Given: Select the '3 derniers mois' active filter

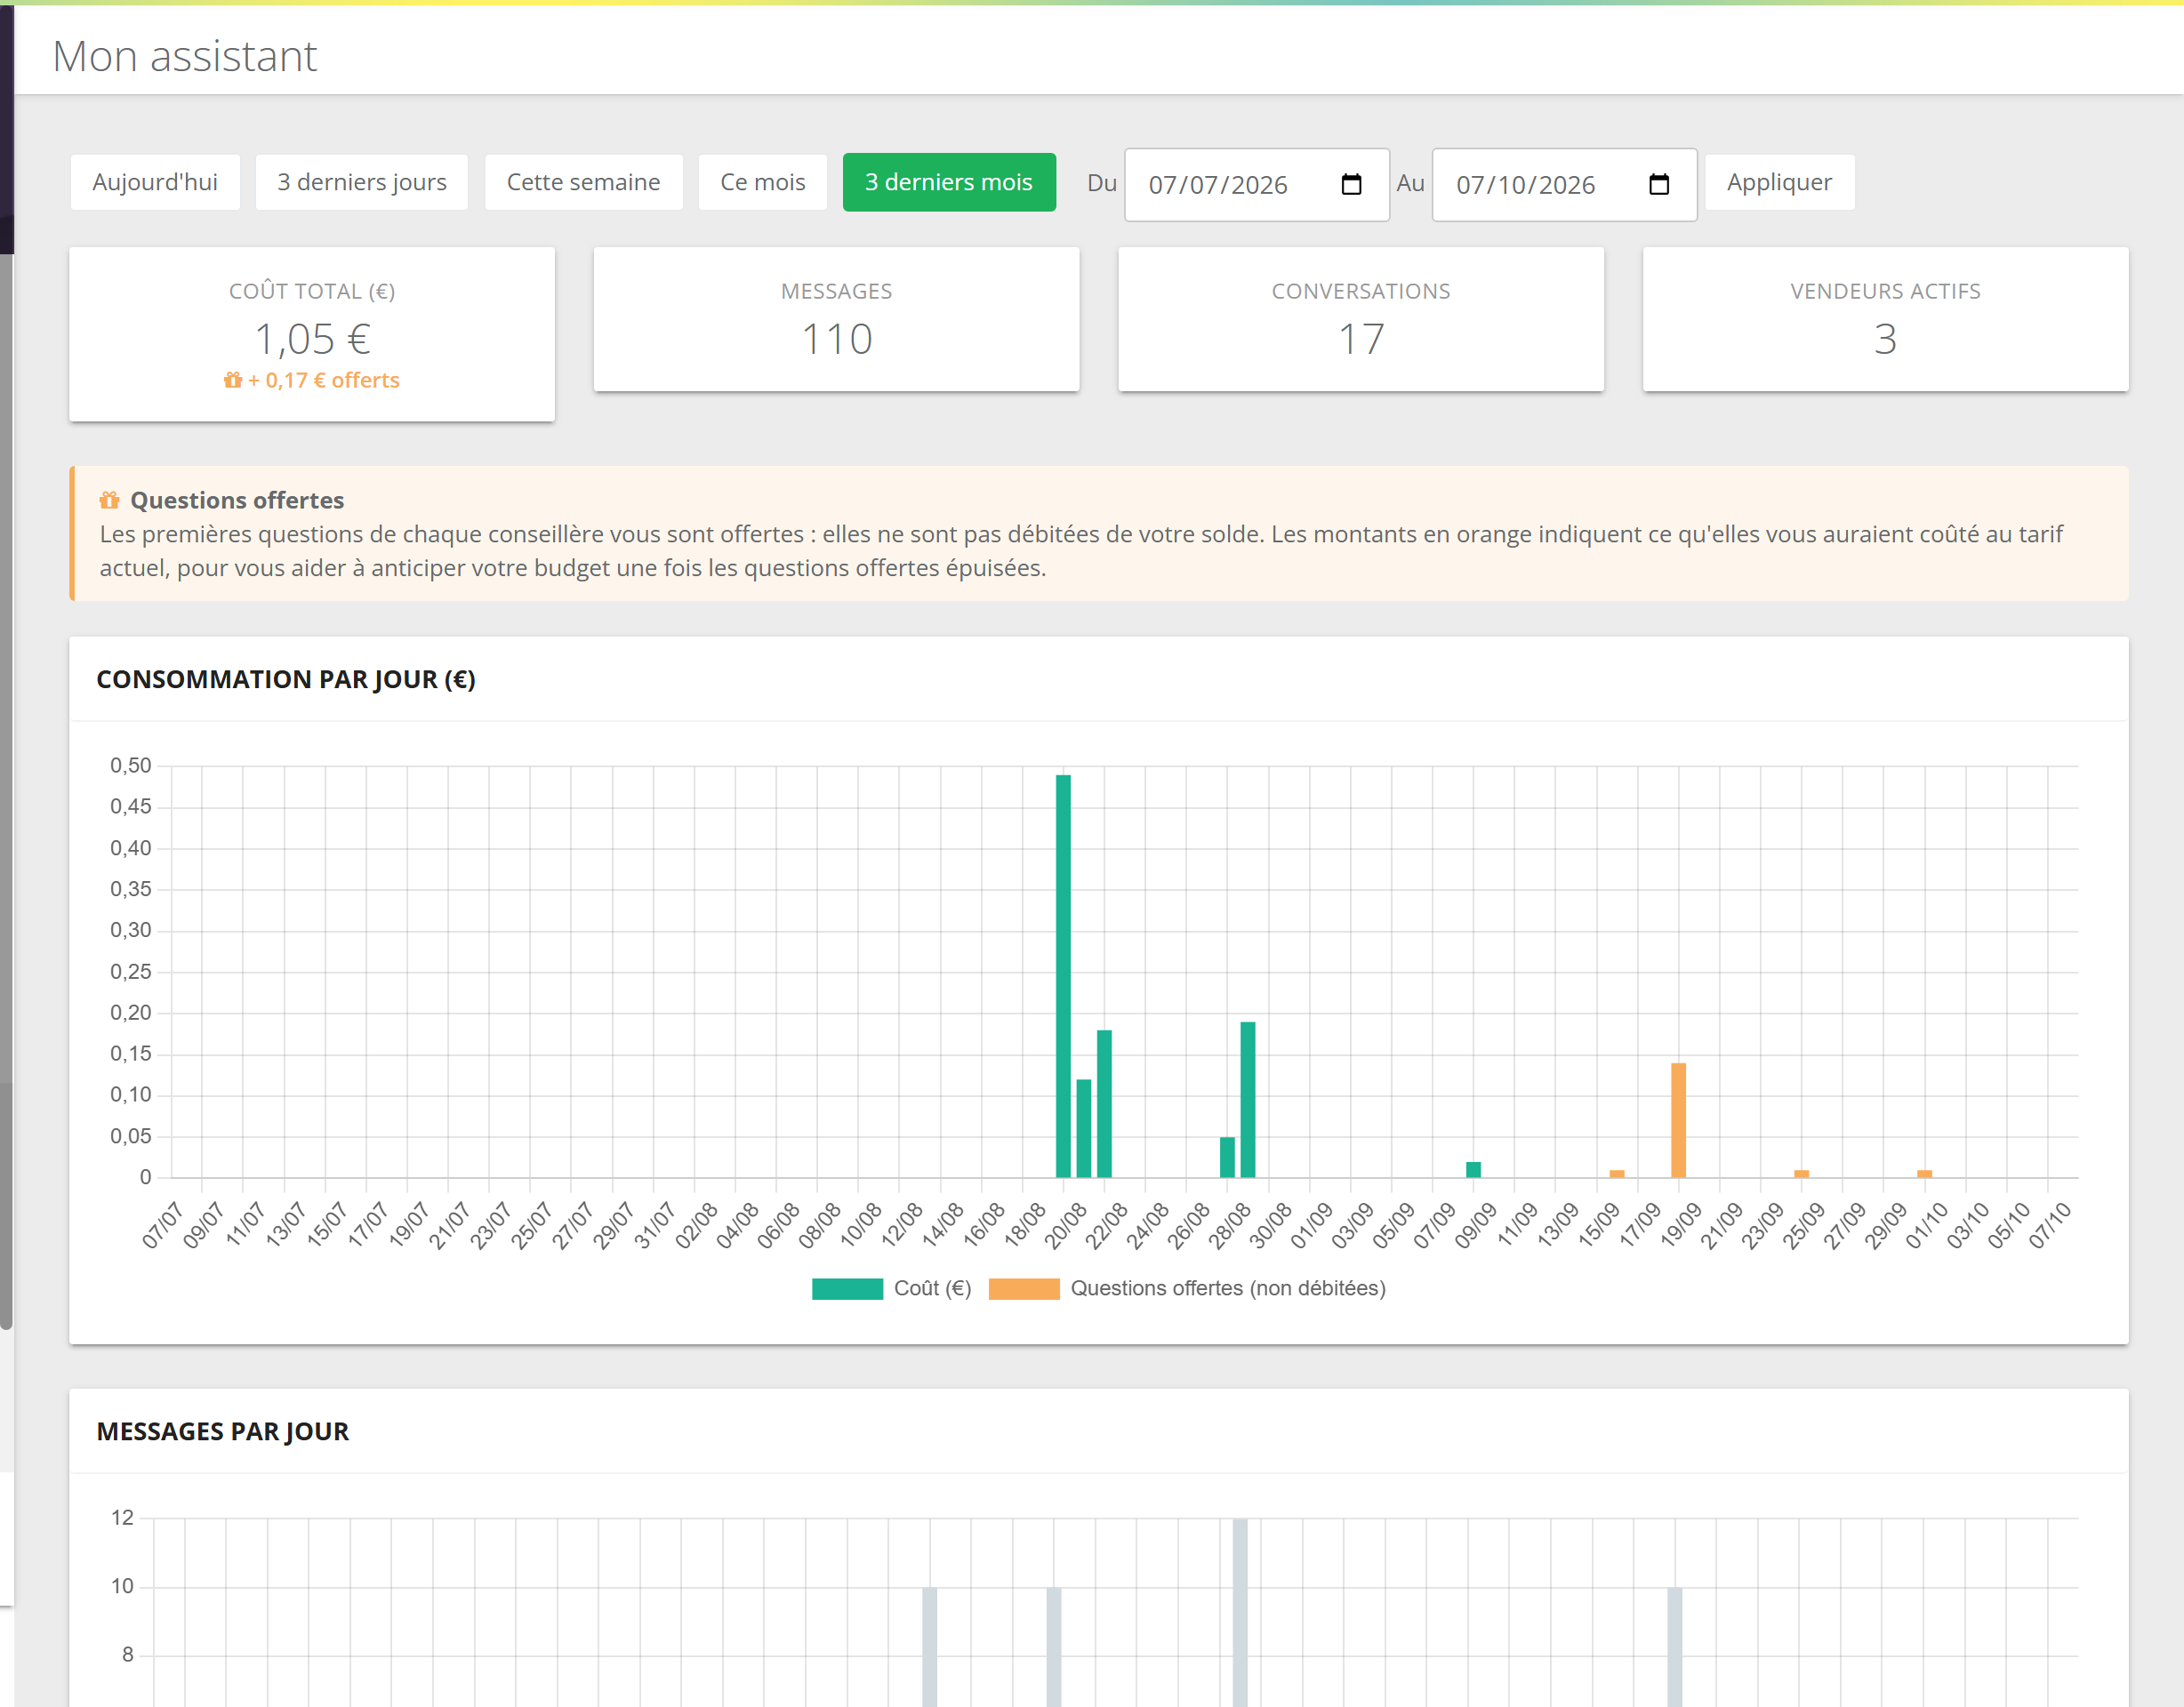Looking at the screenshot, I should 949,182.
